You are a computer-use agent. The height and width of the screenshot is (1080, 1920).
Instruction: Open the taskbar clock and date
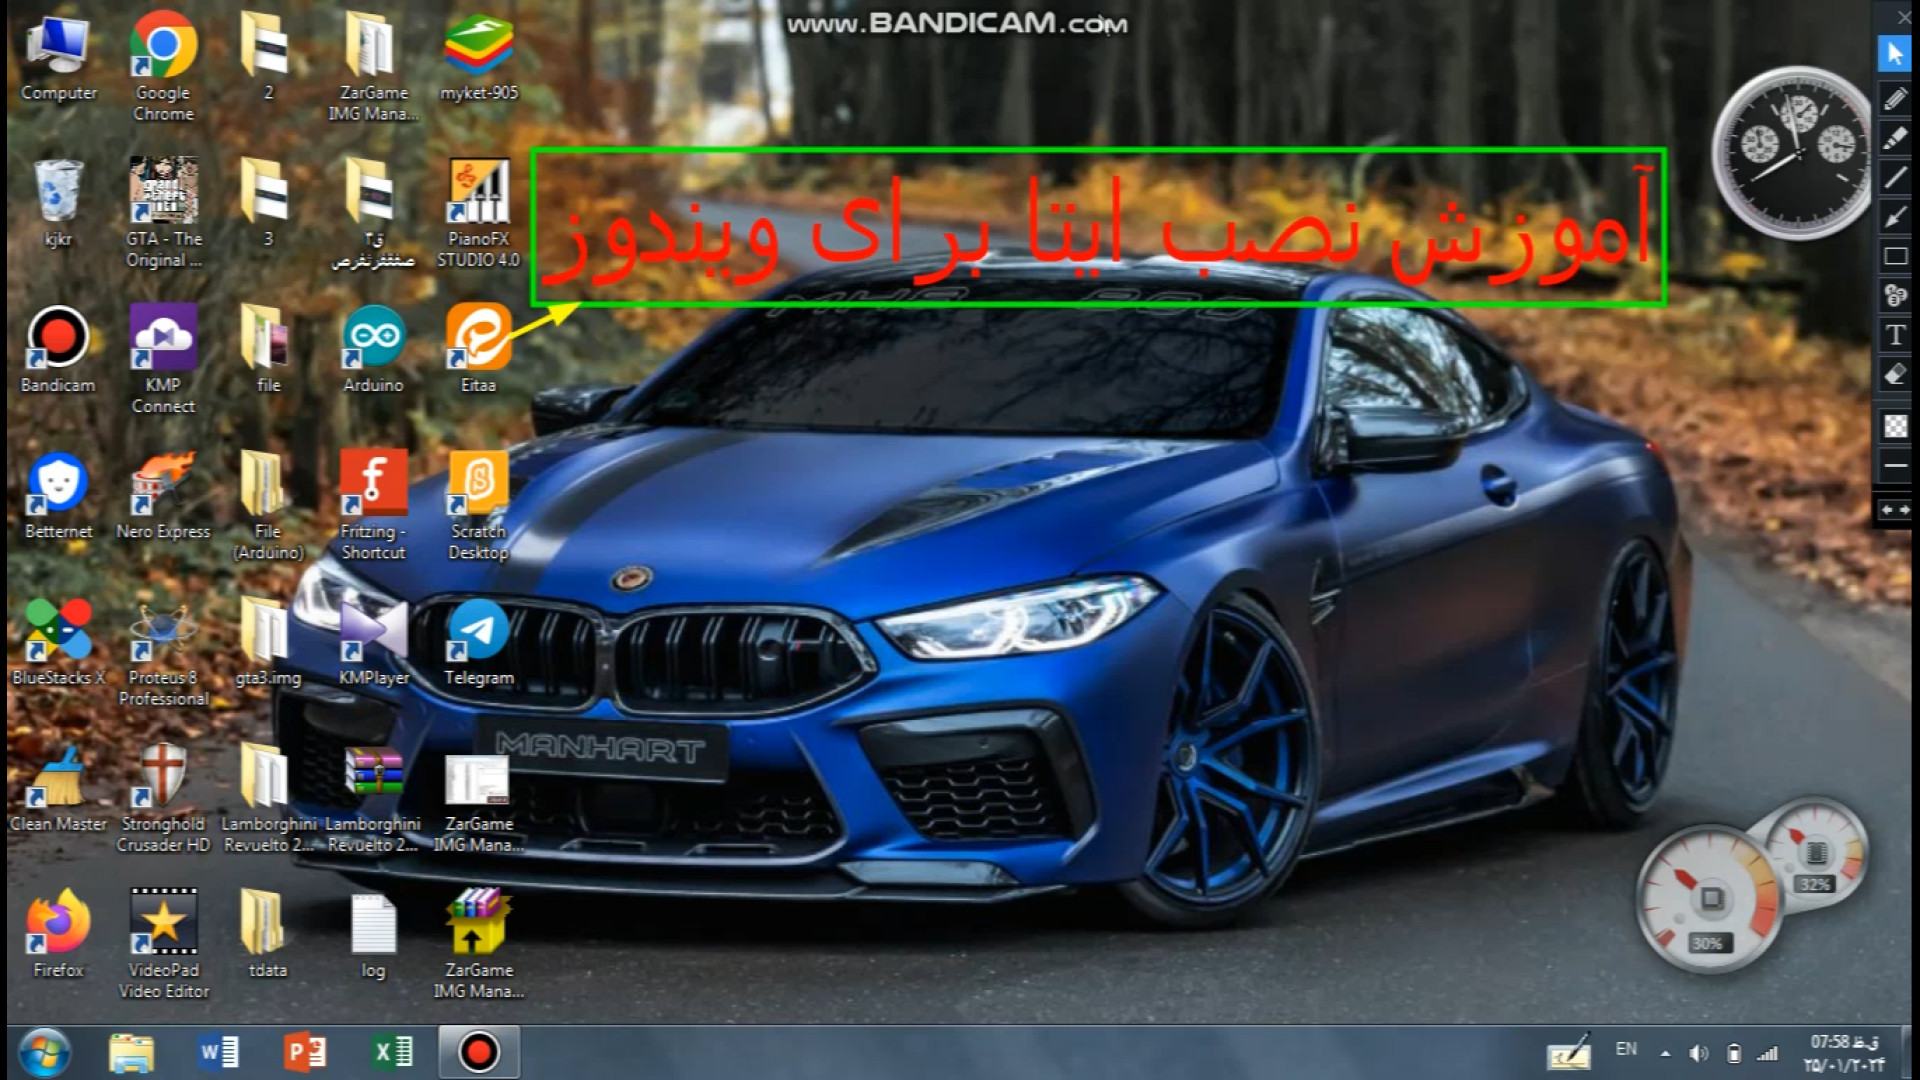tap(1844, 1053)
